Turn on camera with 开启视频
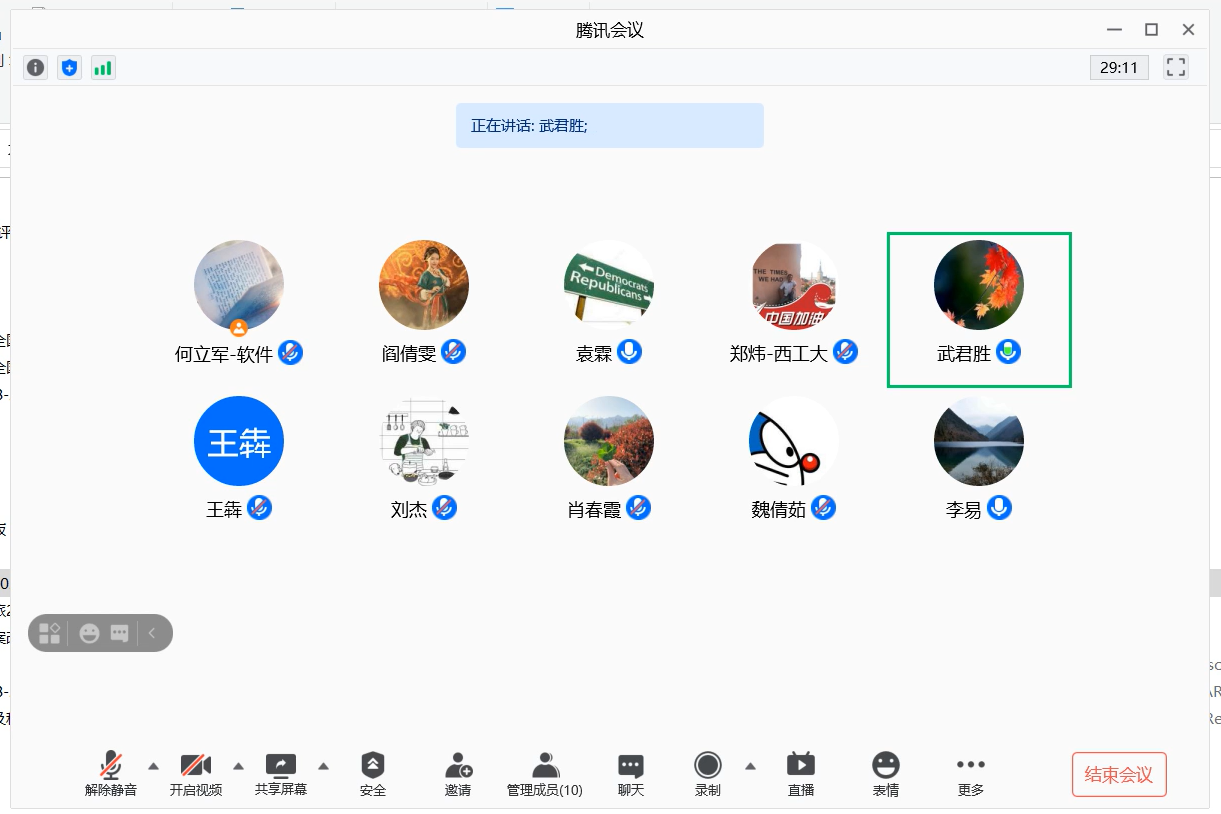 [196, 774]
